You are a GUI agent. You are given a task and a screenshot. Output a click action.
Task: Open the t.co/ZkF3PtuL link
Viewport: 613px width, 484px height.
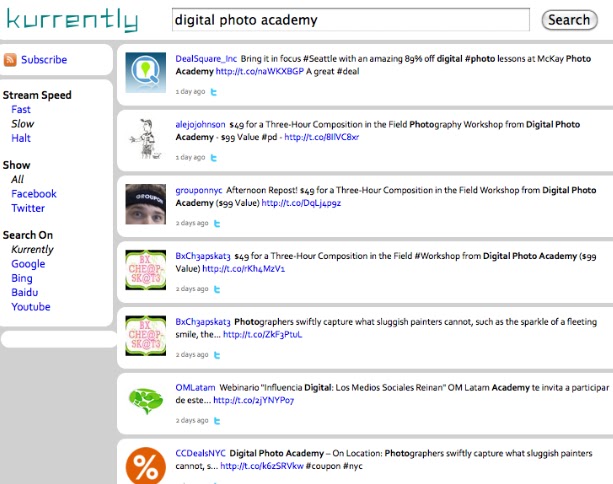tap(262, 334)
